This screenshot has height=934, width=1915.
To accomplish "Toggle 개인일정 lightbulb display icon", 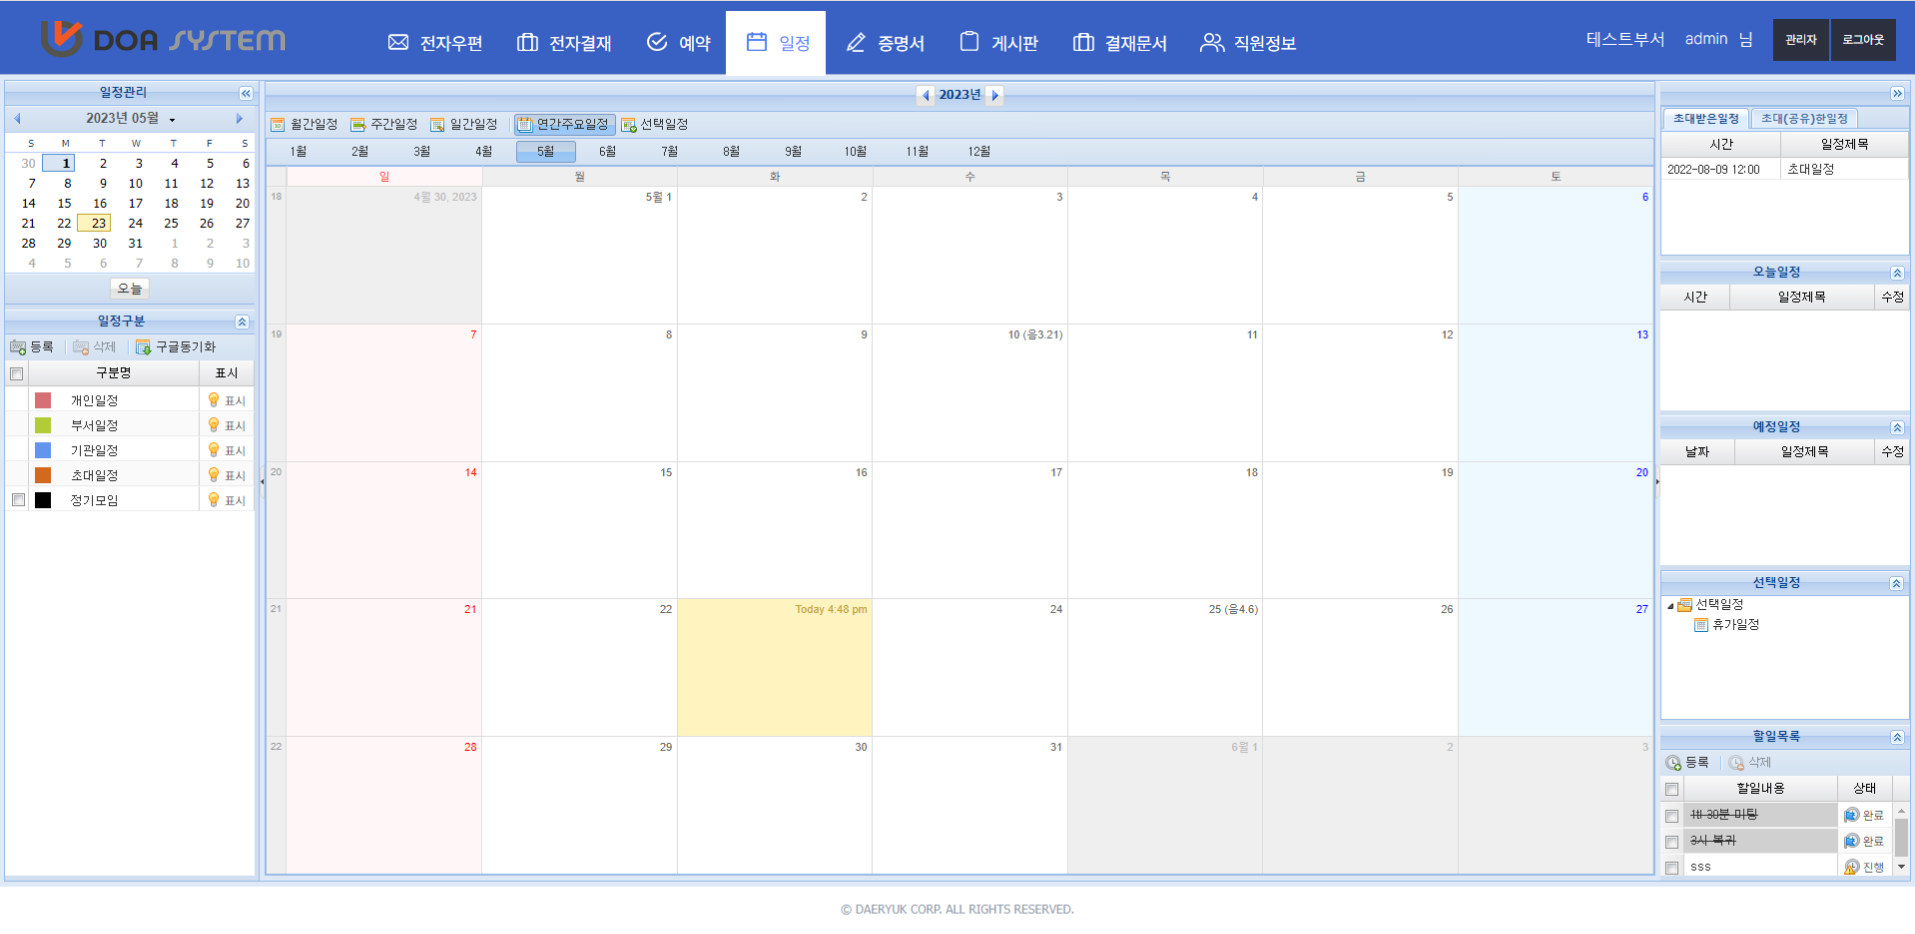I will point(213,400).
